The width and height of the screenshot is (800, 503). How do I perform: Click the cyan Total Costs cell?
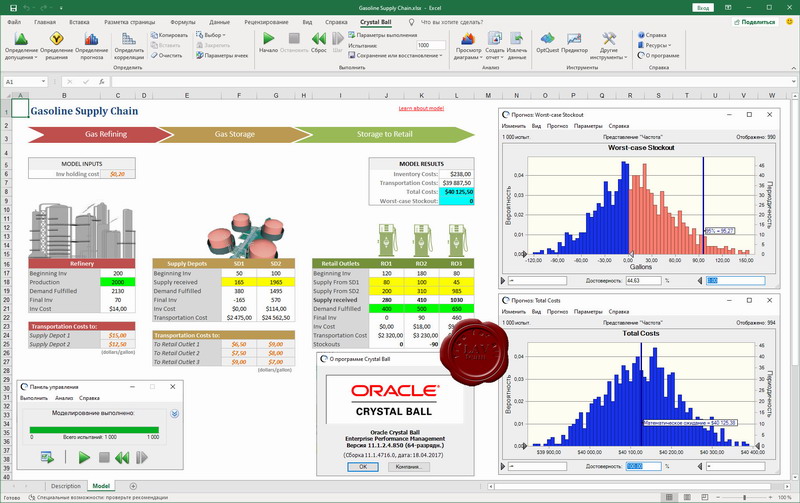457,192
